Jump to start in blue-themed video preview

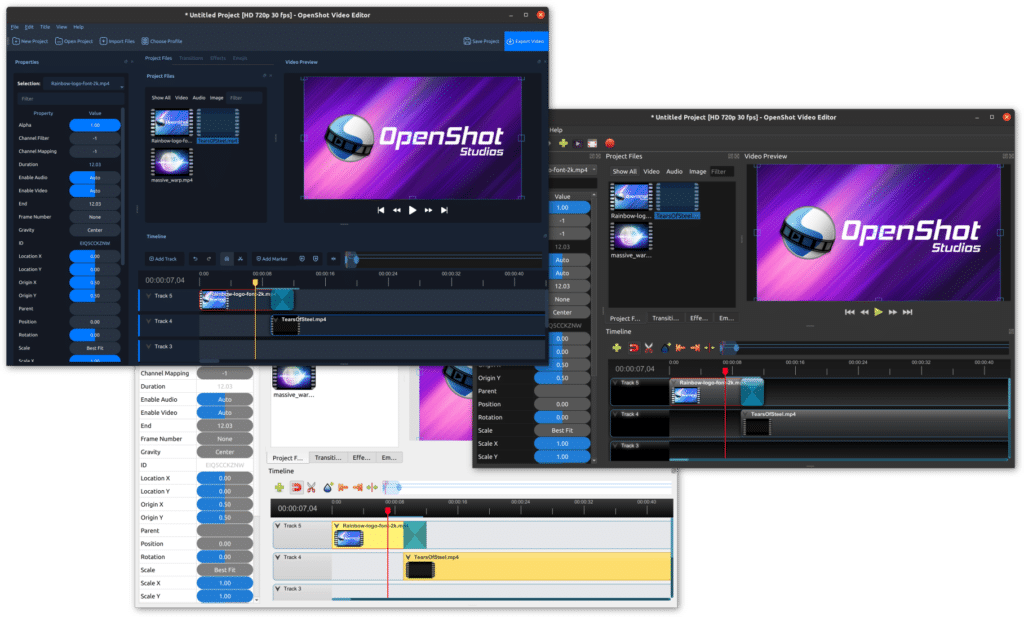[381, 210]
